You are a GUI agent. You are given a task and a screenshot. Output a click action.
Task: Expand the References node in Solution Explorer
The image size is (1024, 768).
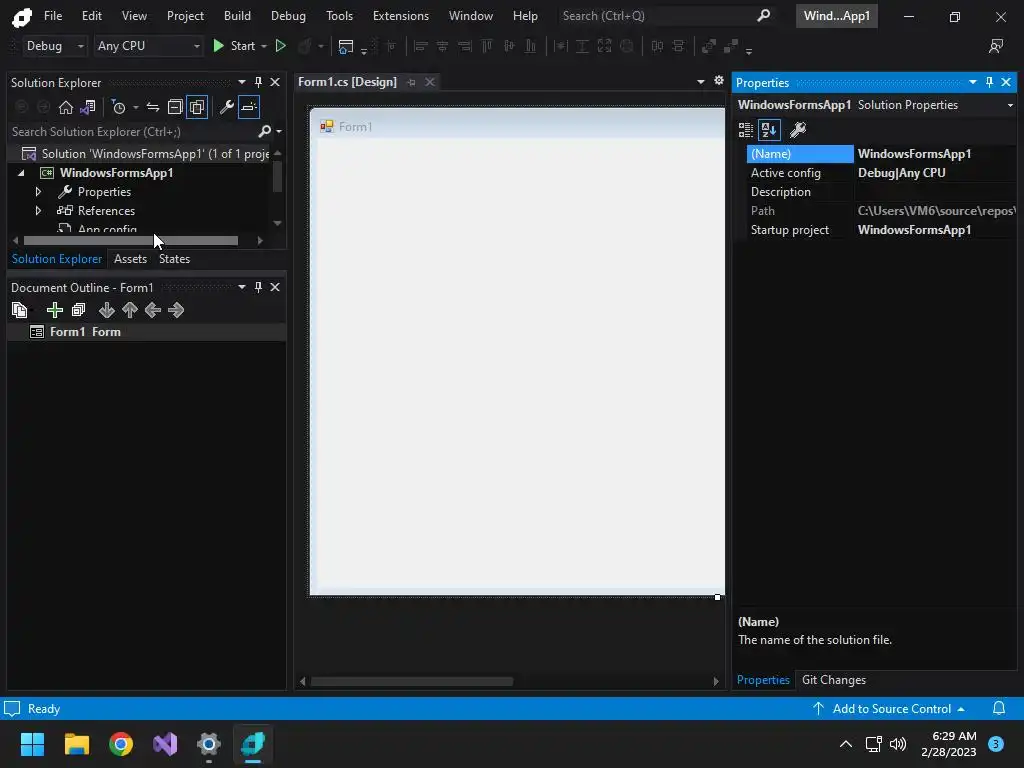(38, 211)
